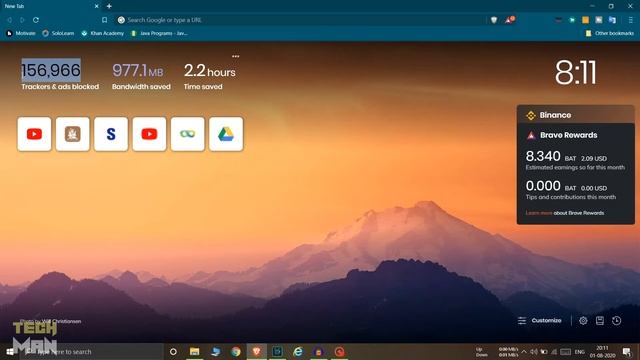The width and height of the screenshot is (640, 360).
Task: Close the New Tab tab
Action: pos(96,6)
